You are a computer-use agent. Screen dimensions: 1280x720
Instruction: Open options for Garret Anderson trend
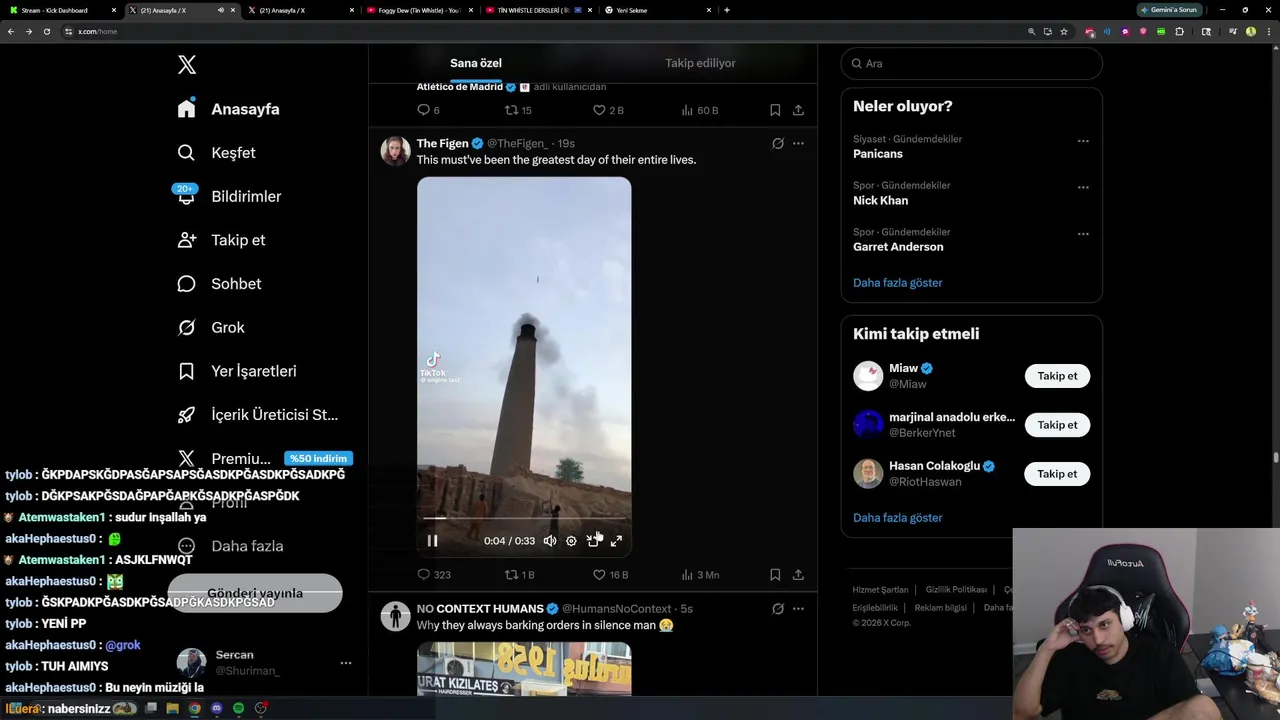[1083, 234]
